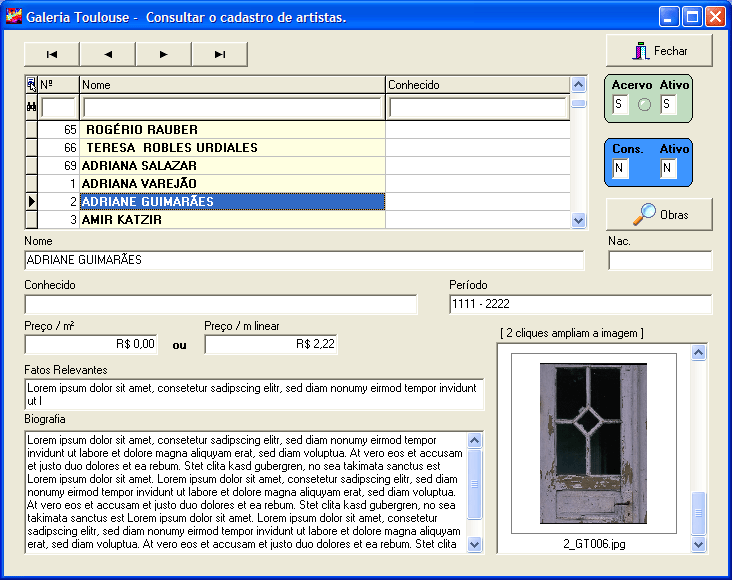
Task: Click the Nac. input field
Action: click(660, 260)
